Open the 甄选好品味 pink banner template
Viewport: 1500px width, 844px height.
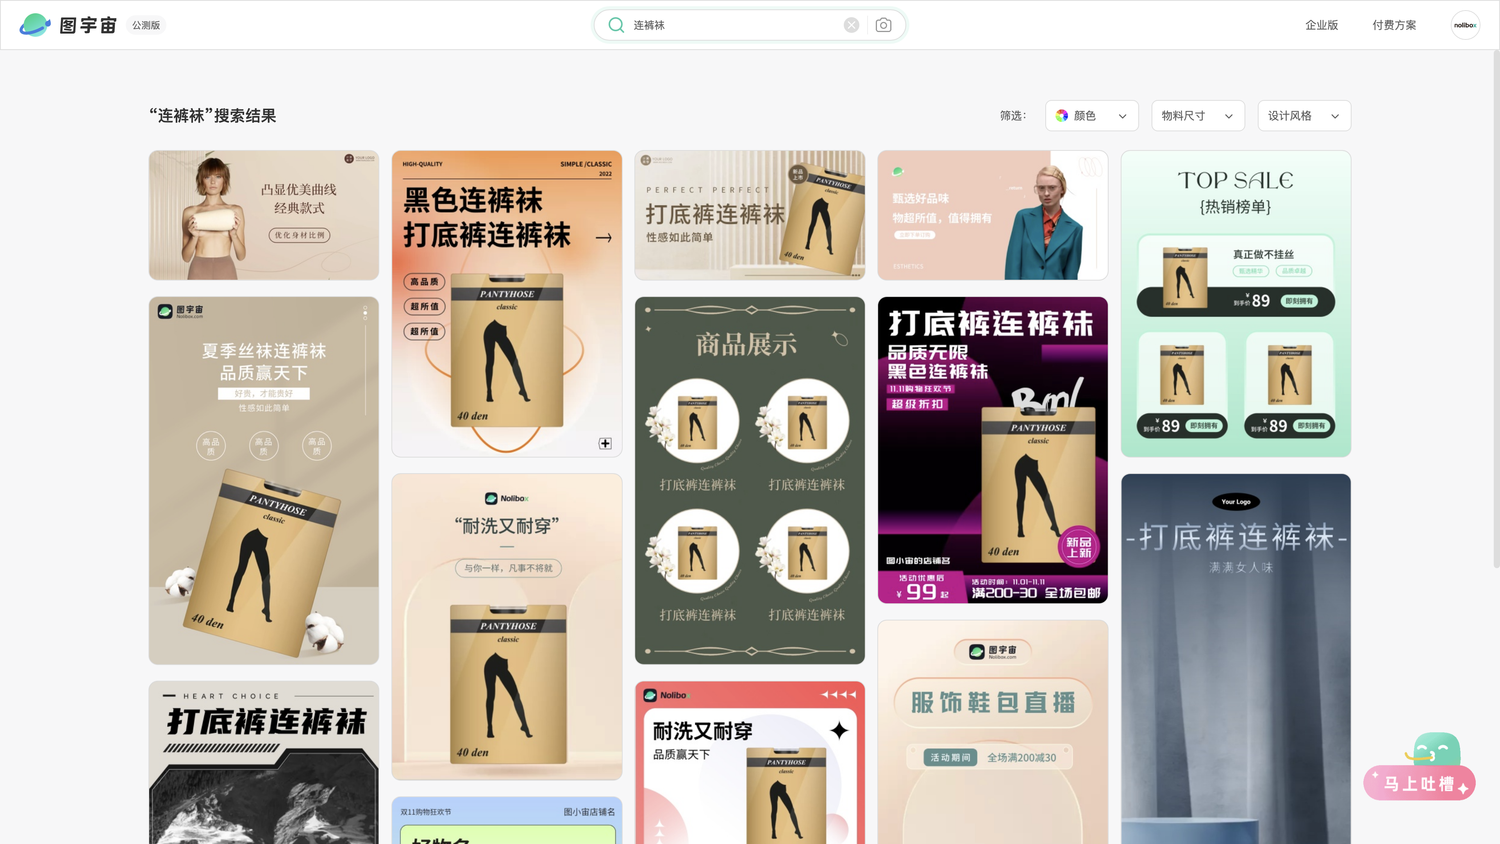(993, 215)
